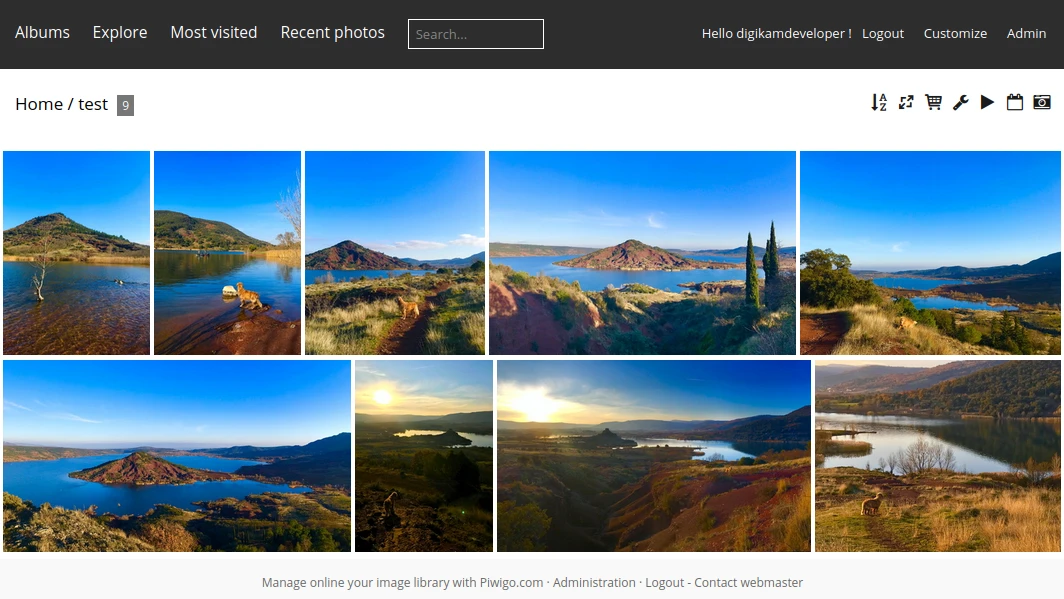Go to Admin in the top bar
The image size is (1064, 599).
click(1026, 34)
